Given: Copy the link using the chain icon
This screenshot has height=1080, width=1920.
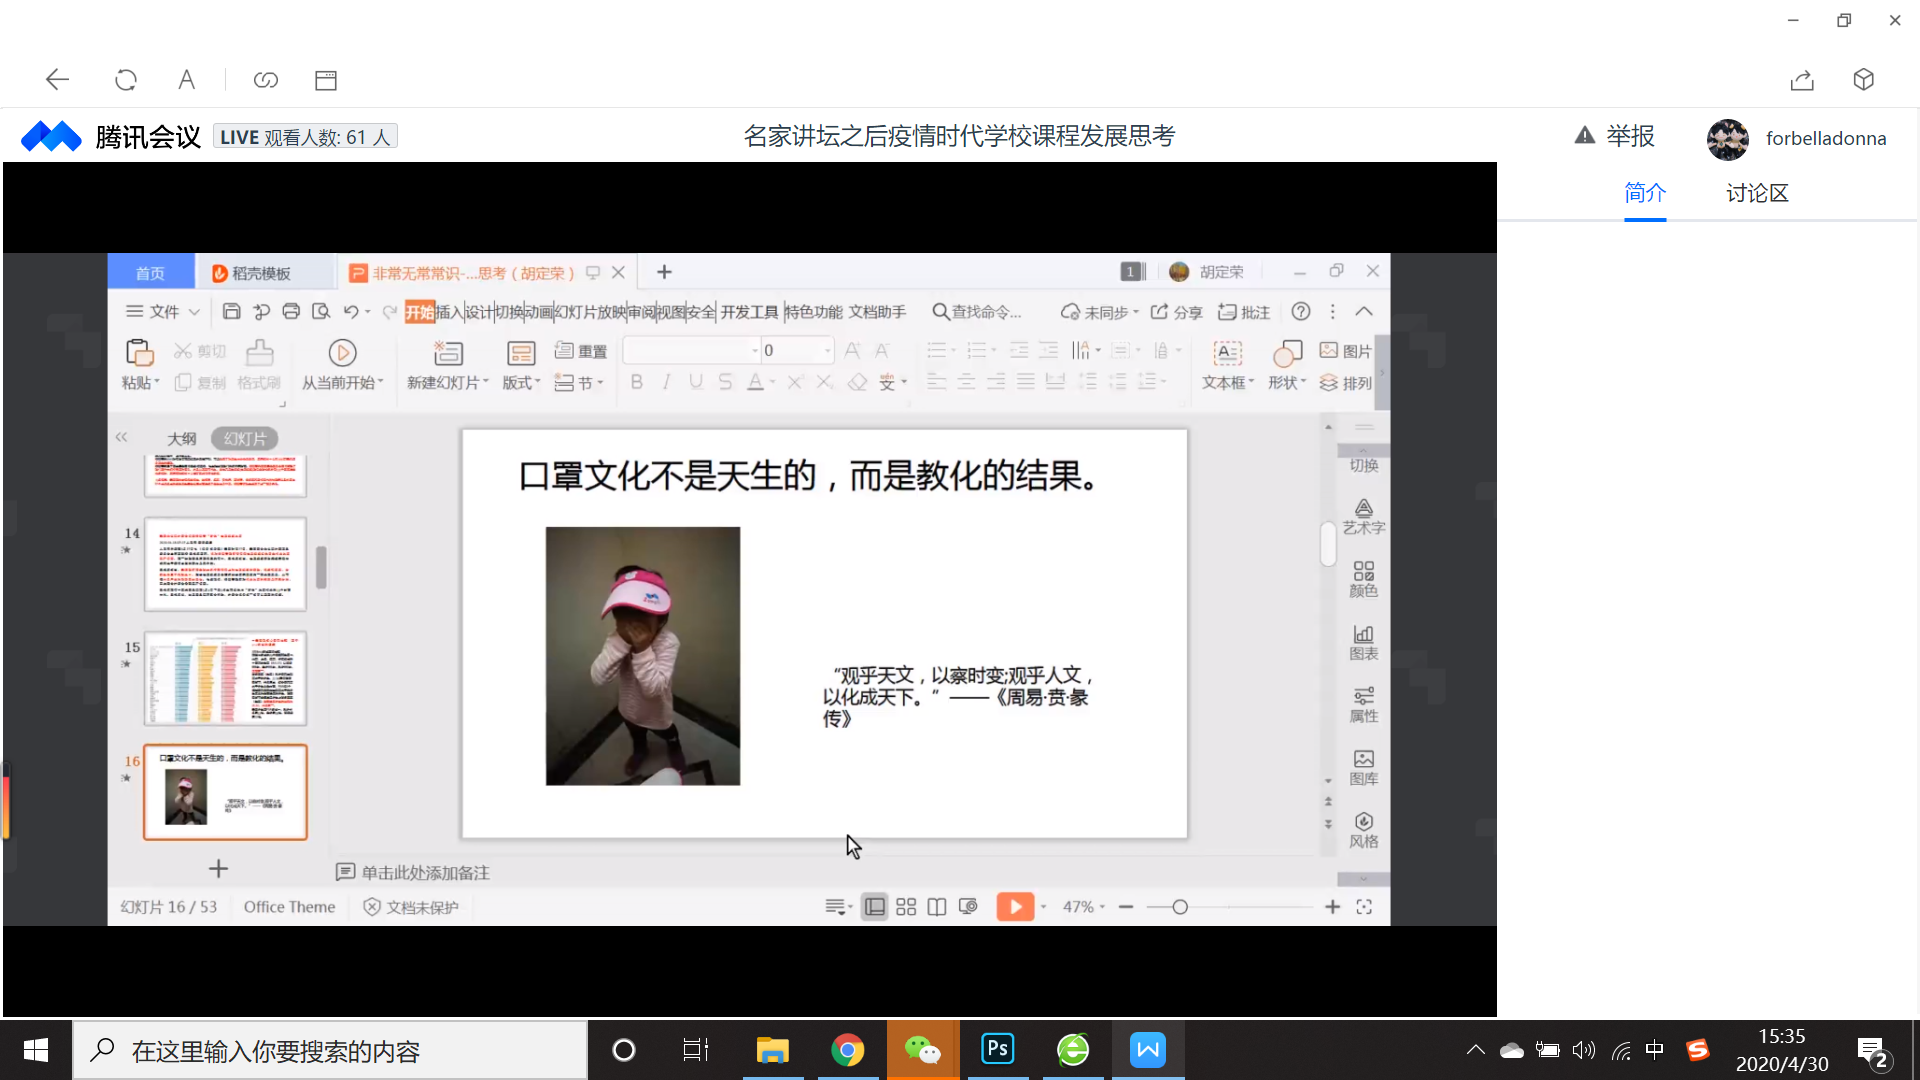Looking at the screenshot, I should [265, 80].
